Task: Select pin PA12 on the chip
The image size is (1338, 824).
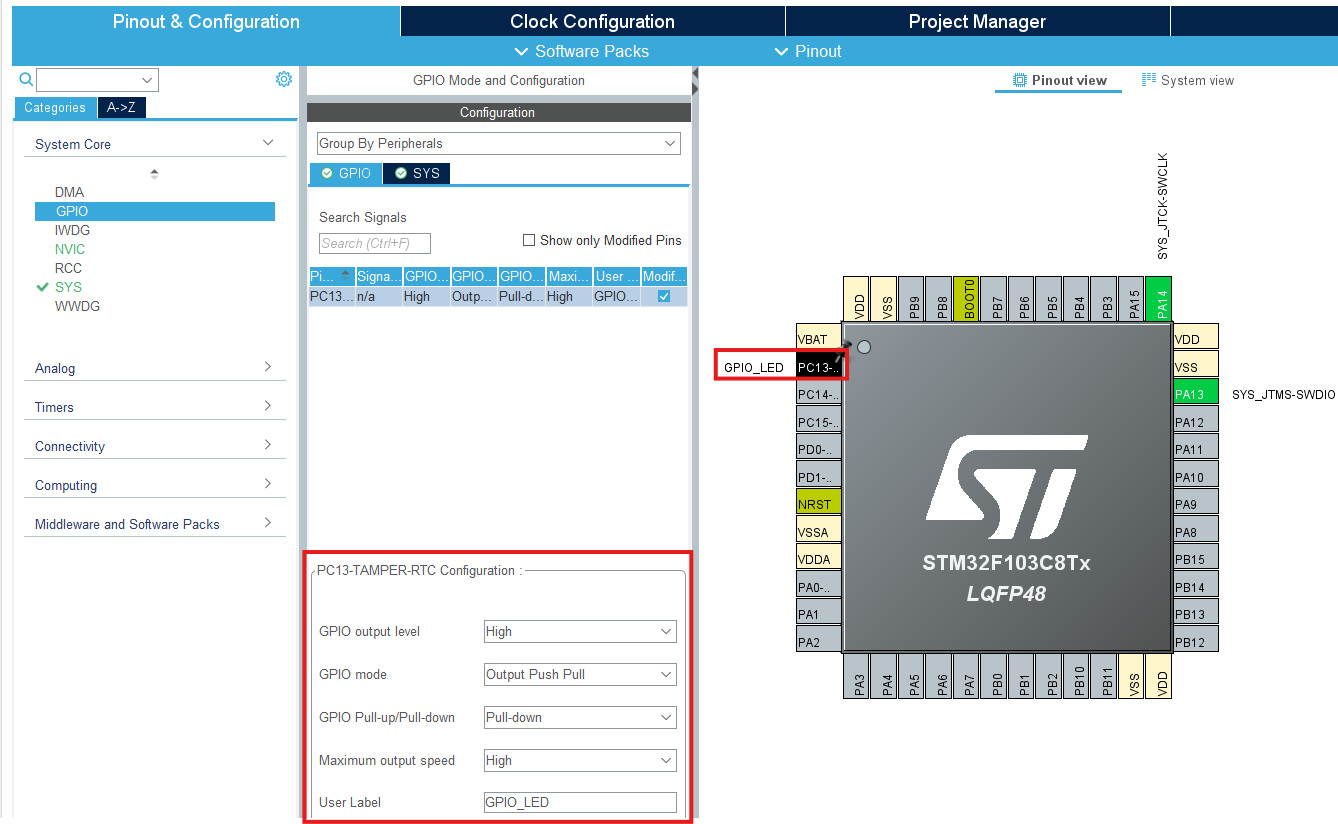Action: (x=1196, y=422)
